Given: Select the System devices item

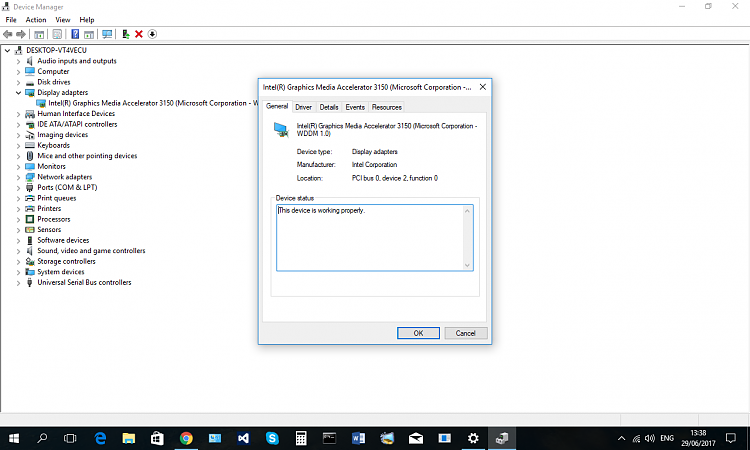Looking at the screenshot, I should coord(61,272).
